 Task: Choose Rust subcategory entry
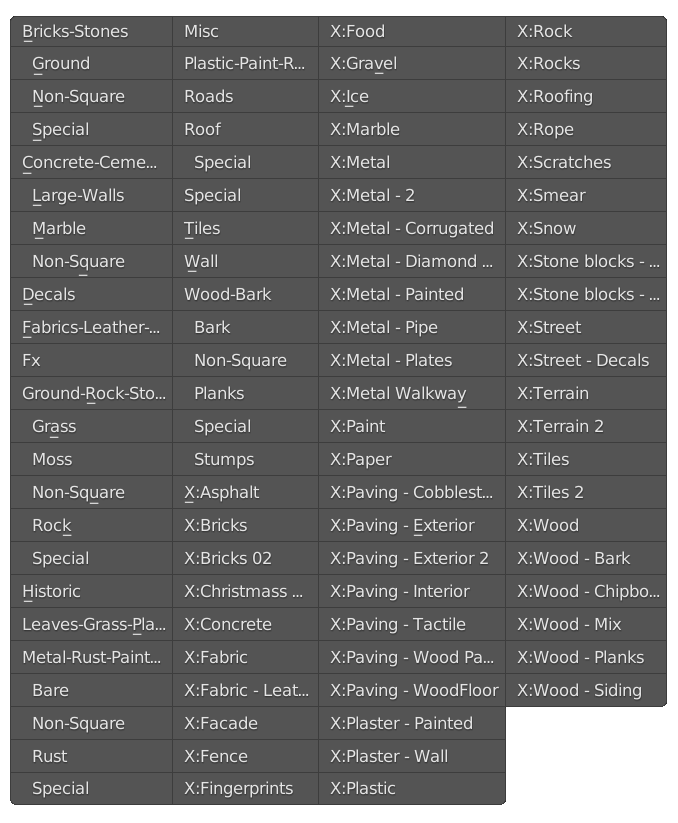pos(91,756)
